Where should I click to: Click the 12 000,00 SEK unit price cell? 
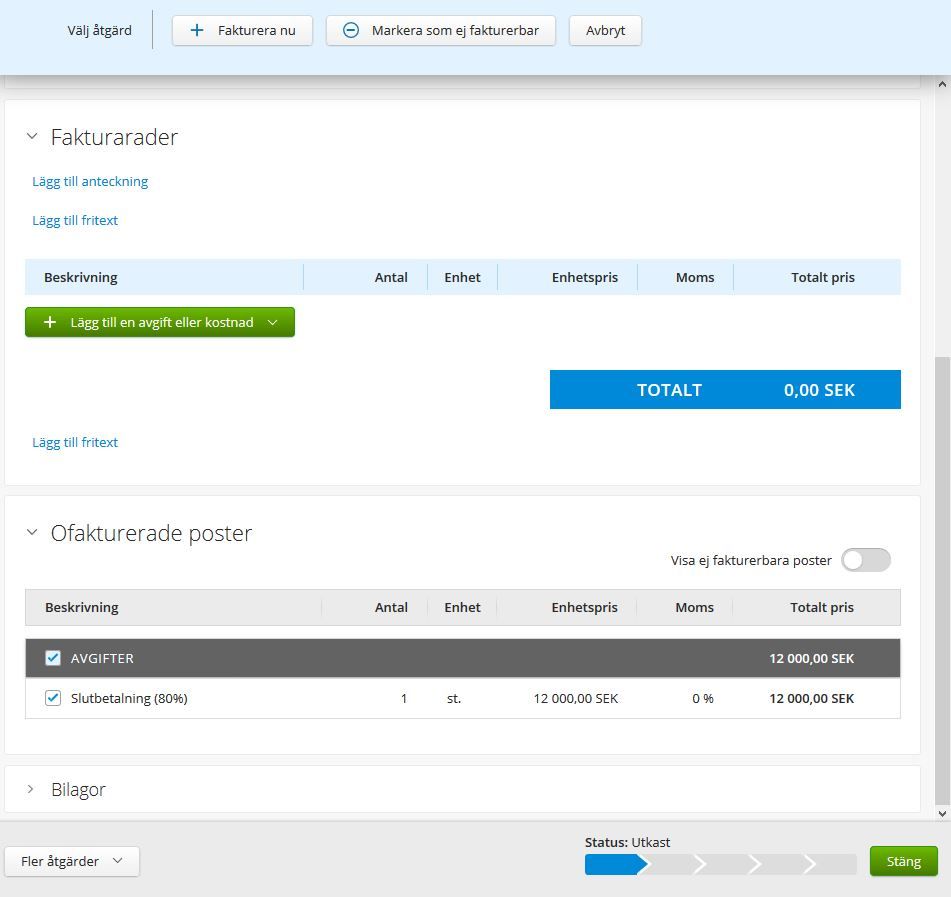tap(576, 698)
